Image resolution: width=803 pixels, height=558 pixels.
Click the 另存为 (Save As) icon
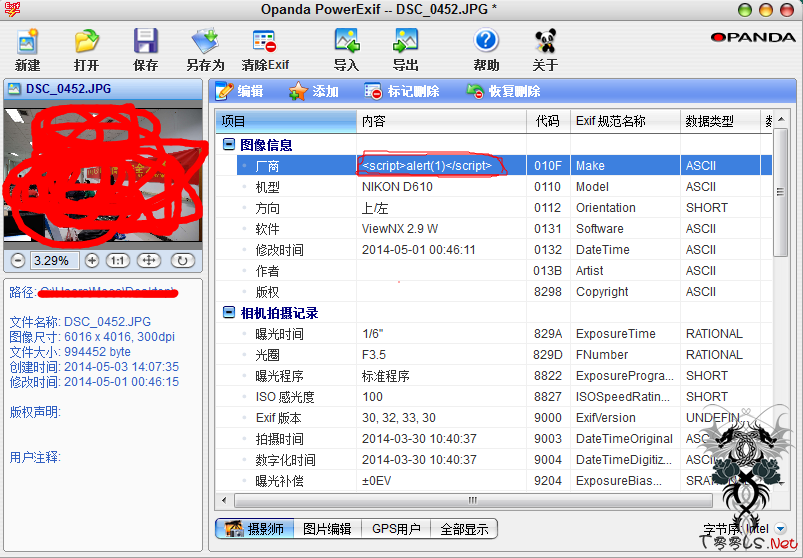click(x=205, y=49)
